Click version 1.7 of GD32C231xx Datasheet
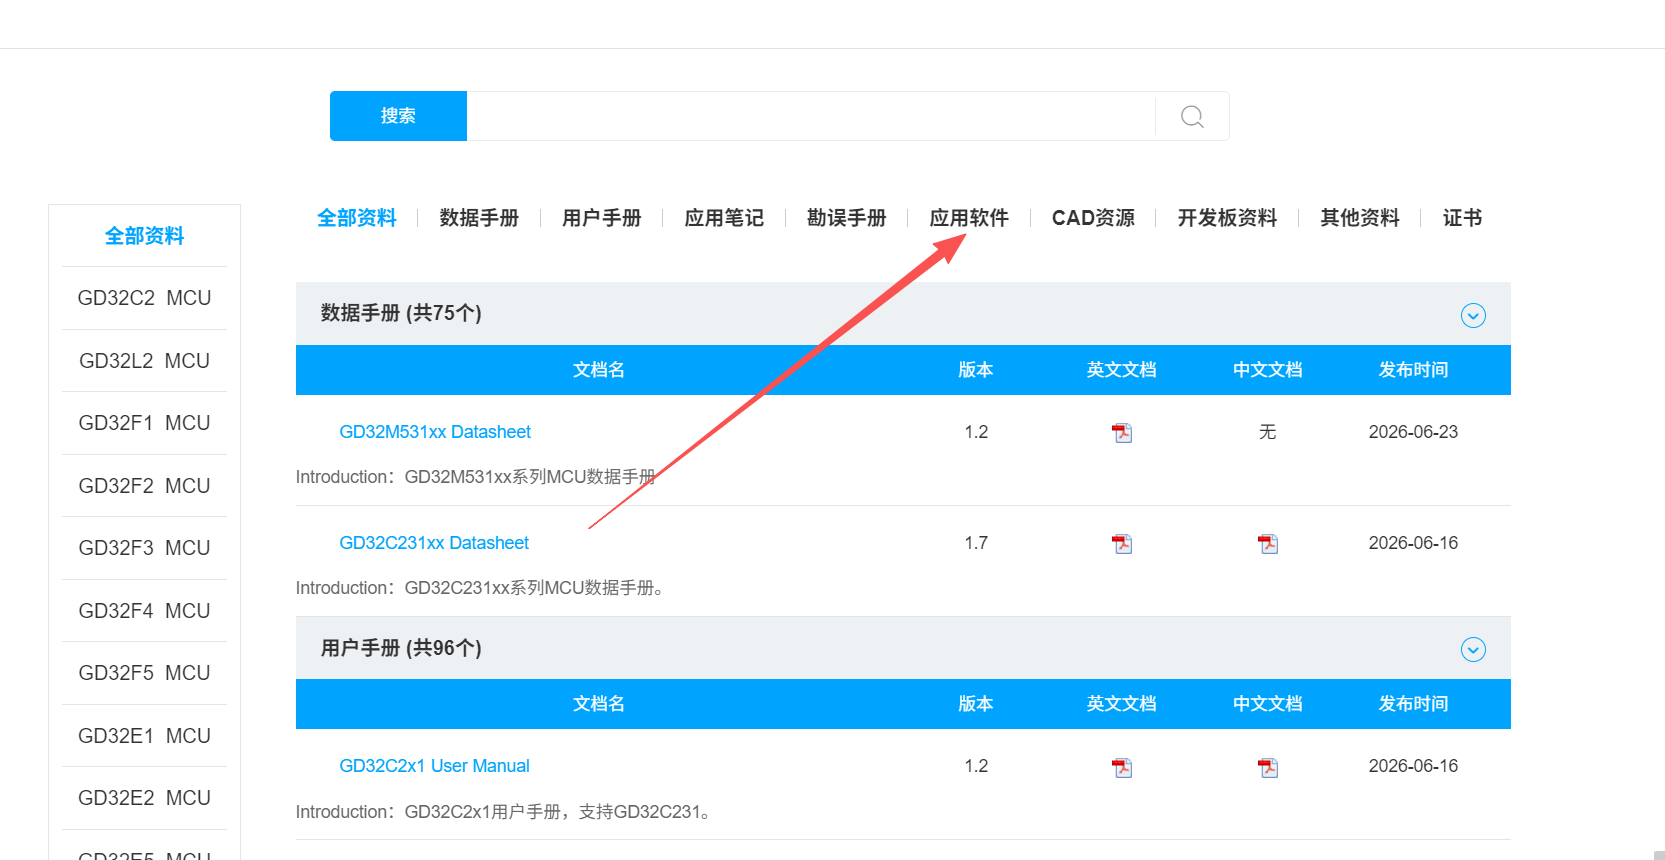The height and width of the screenshot is (860, 1665). coord(976,543)
